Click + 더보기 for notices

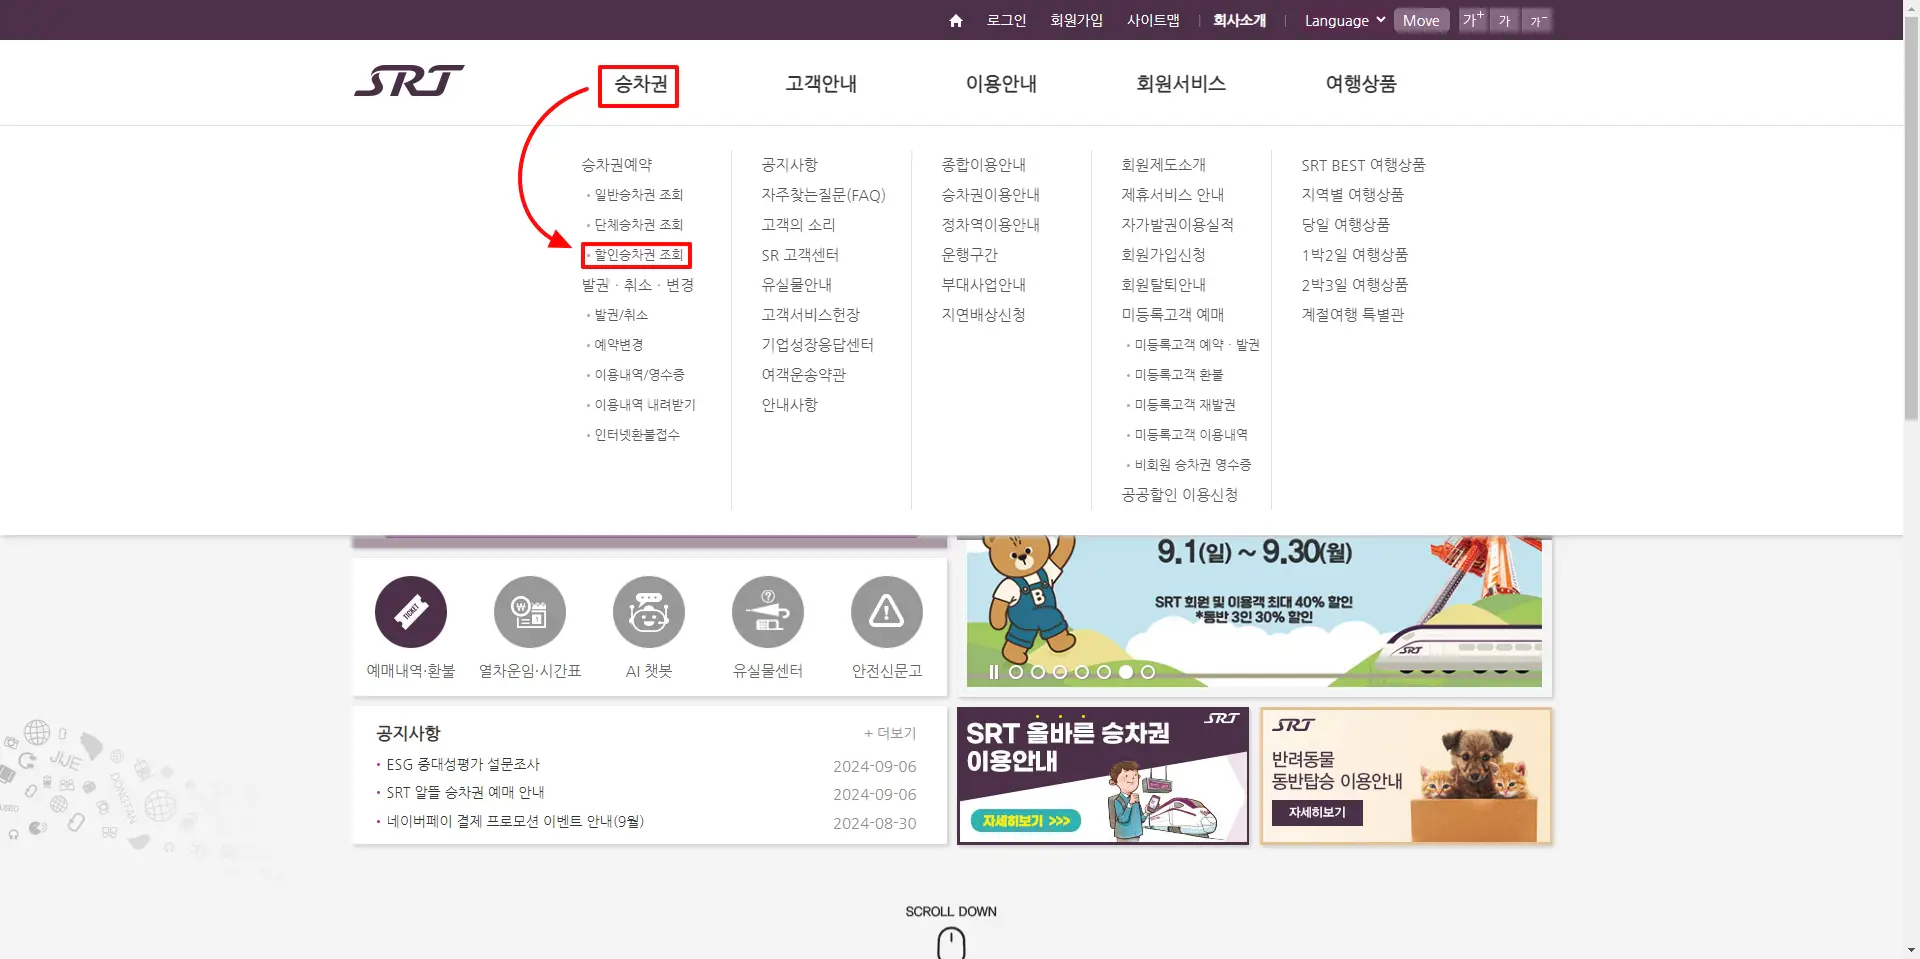point(890,733)
